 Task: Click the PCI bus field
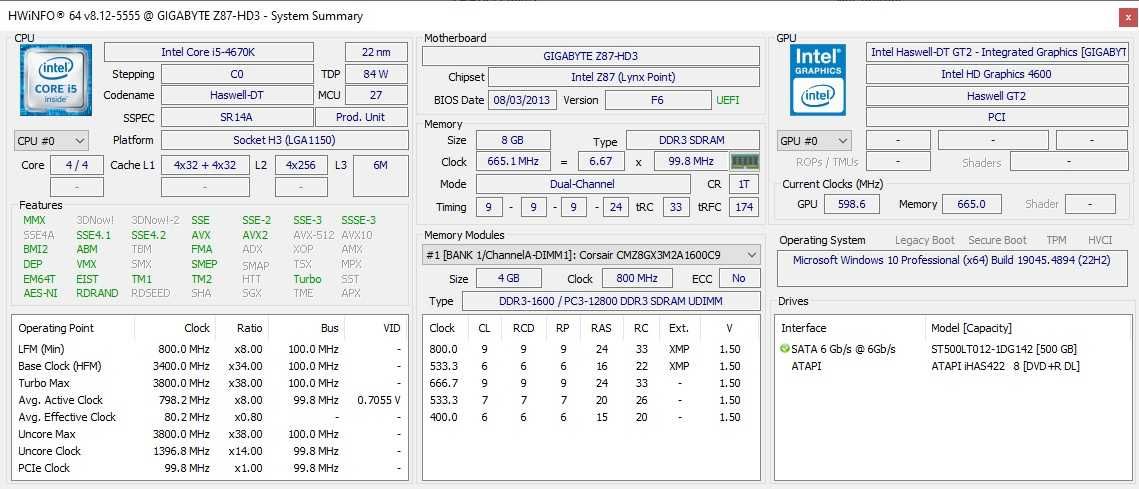tap(996, 117)
